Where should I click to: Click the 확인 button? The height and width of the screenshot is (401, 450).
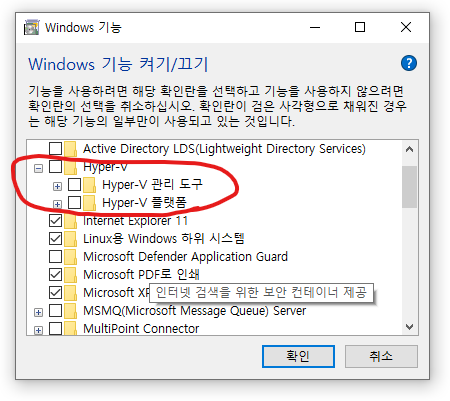point(298,356)
